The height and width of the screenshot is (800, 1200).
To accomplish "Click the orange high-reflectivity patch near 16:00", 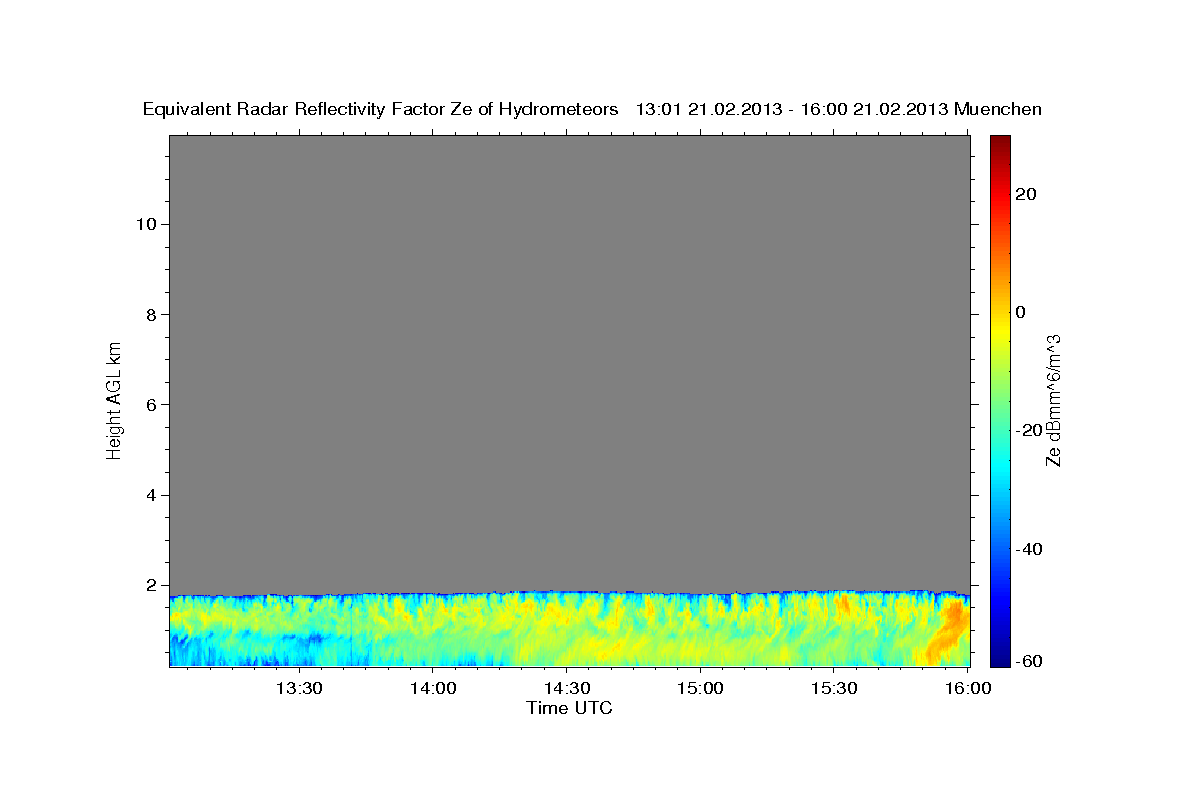I will [948, 630].
